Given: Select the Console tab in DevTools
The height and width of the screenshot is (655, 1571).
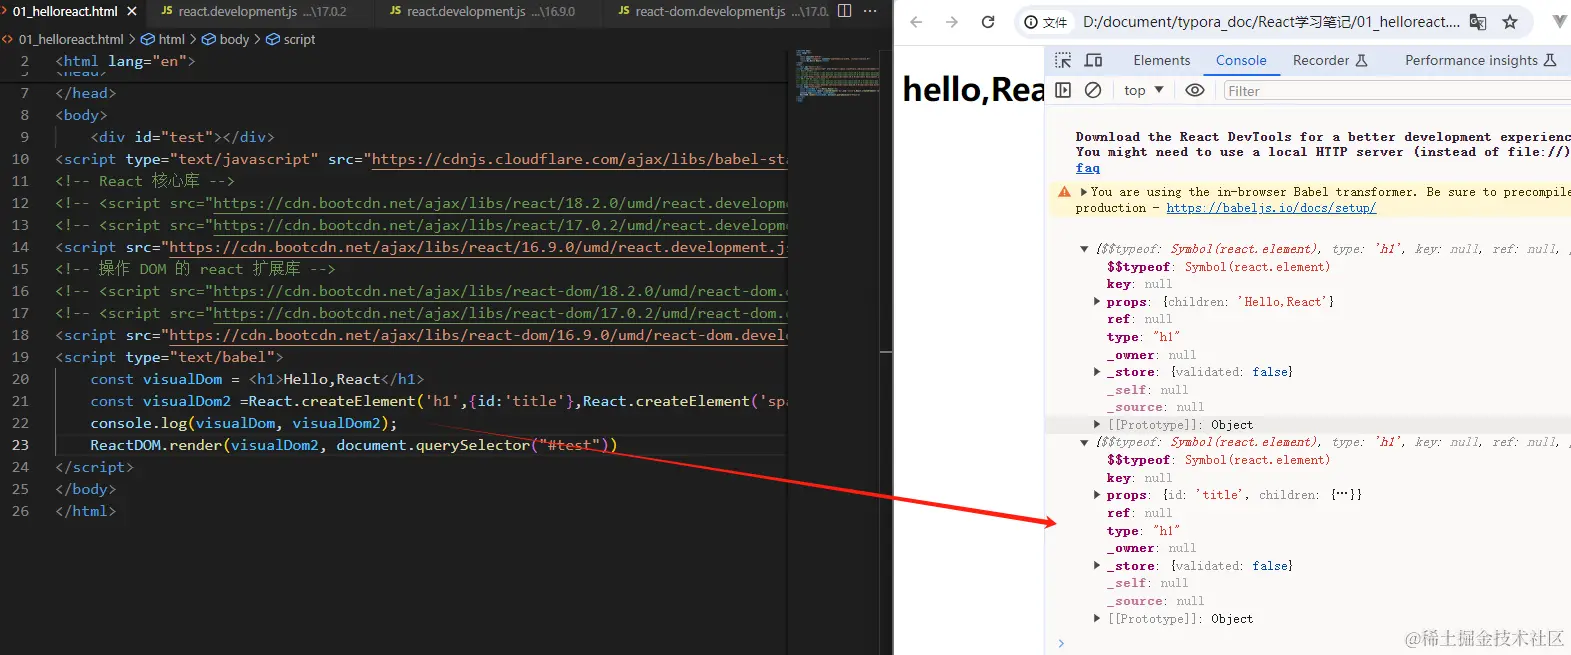Looking at the screenshot, I should pyautogui.click(x=1241, y=60).
